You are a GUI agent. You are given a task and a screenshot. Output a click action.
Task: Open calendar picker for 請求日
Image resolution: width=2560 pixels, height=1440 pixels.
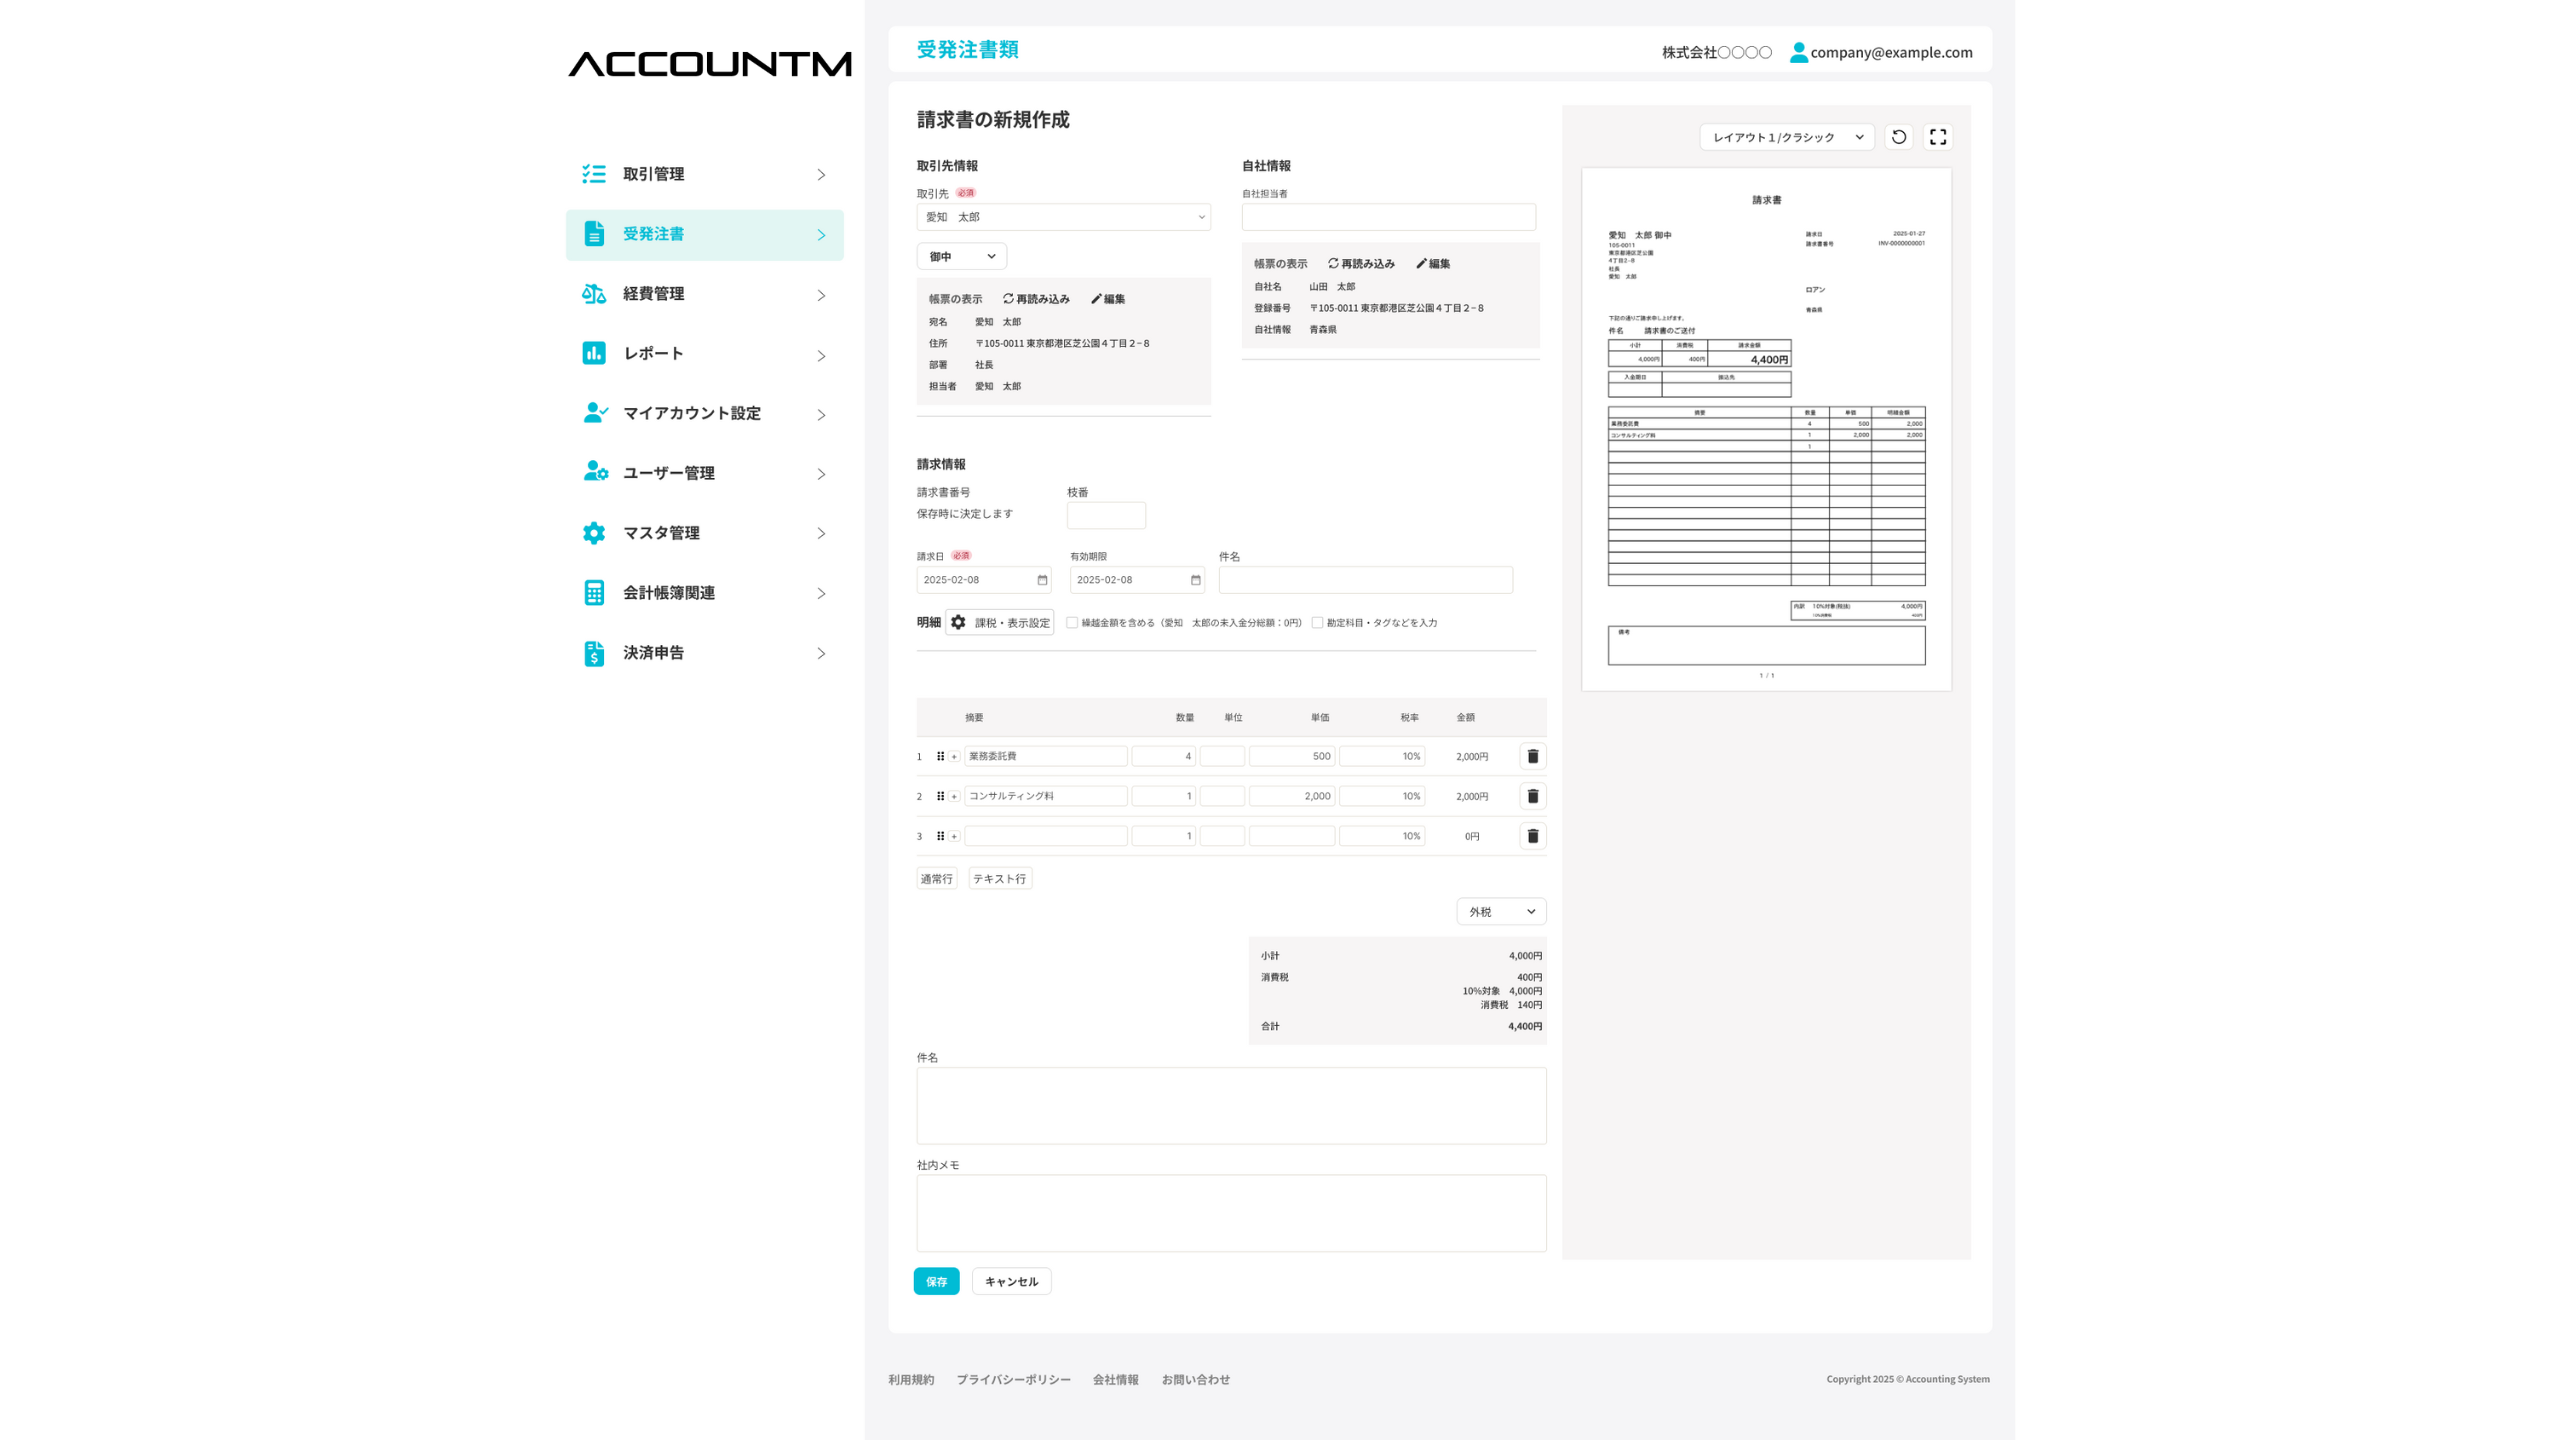pos(1042,580)
